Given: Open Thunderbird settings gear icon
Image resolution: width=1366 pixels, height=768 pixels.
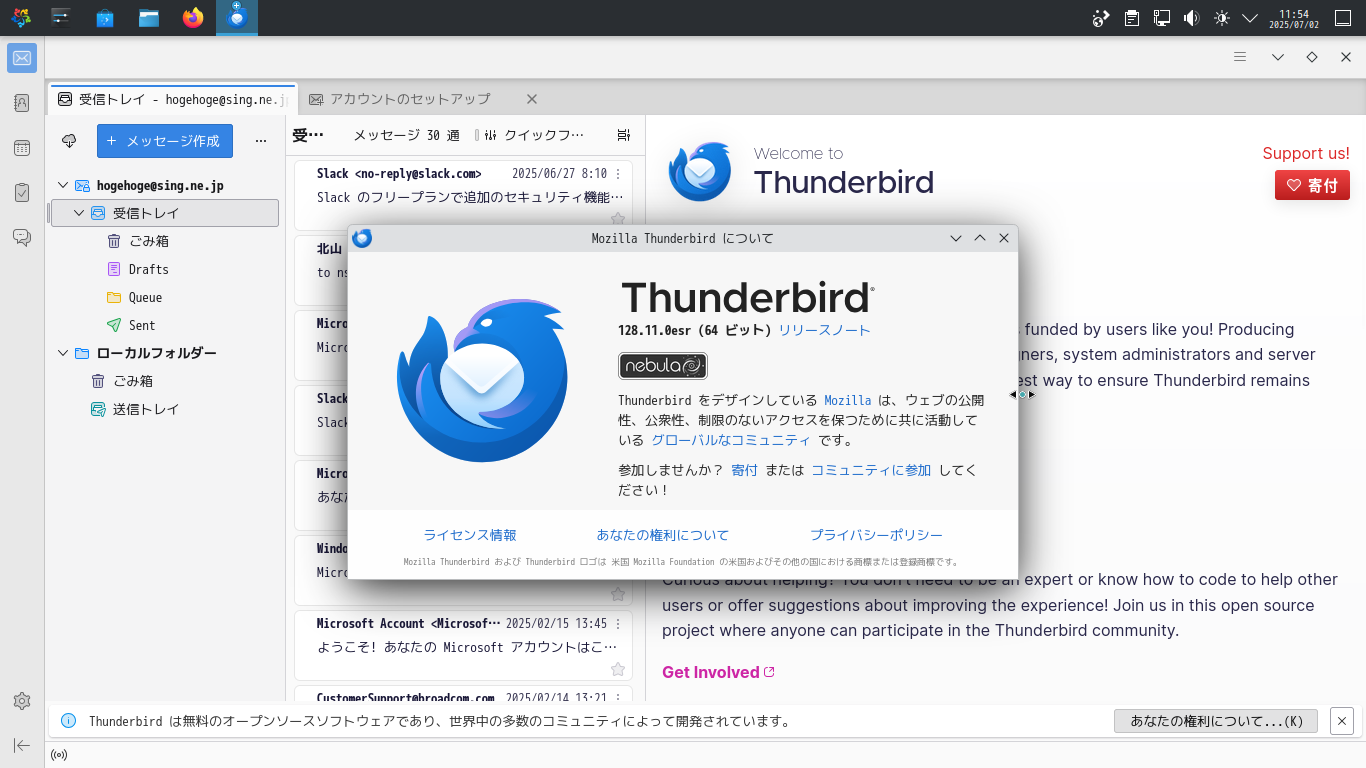Looking at the screenshot, I should [x=22, y=701].
